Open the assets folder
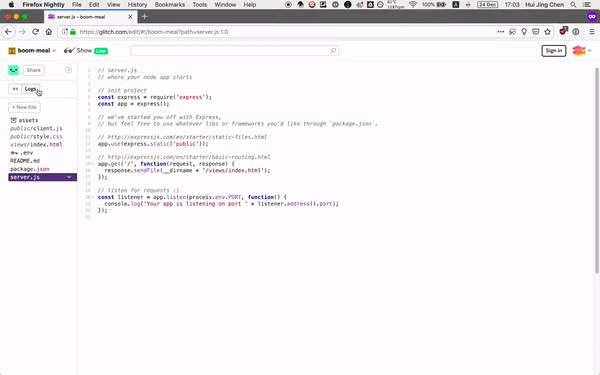Image resolution: width=600 pixels, height=375 pixels. (x=24, y=120)
